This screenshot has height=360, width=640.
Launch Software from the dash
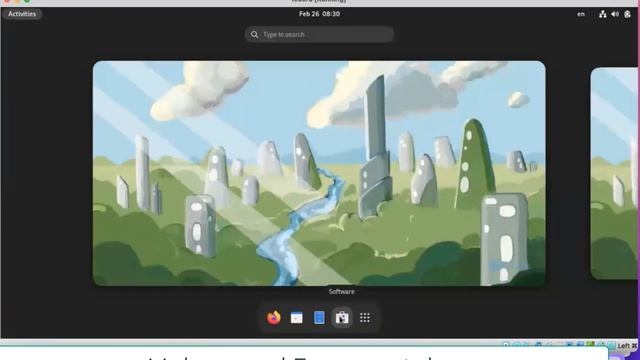click(342, 318)
